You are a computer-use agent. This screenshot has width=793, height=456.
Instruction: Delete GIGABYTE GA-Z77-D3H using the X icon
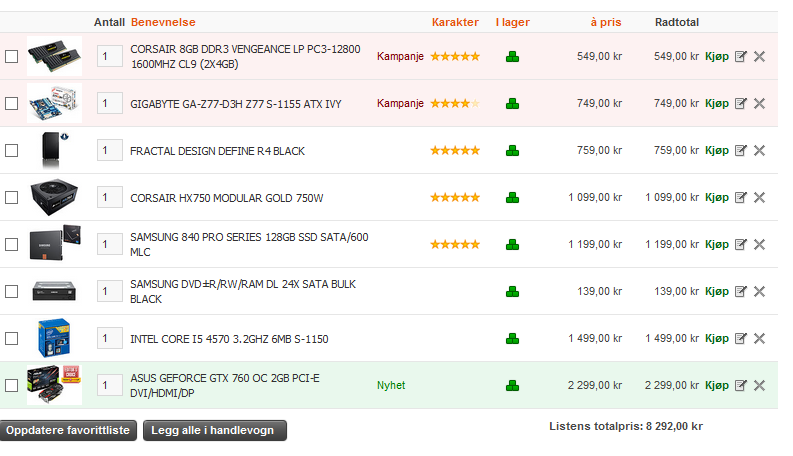click(759, 103)
